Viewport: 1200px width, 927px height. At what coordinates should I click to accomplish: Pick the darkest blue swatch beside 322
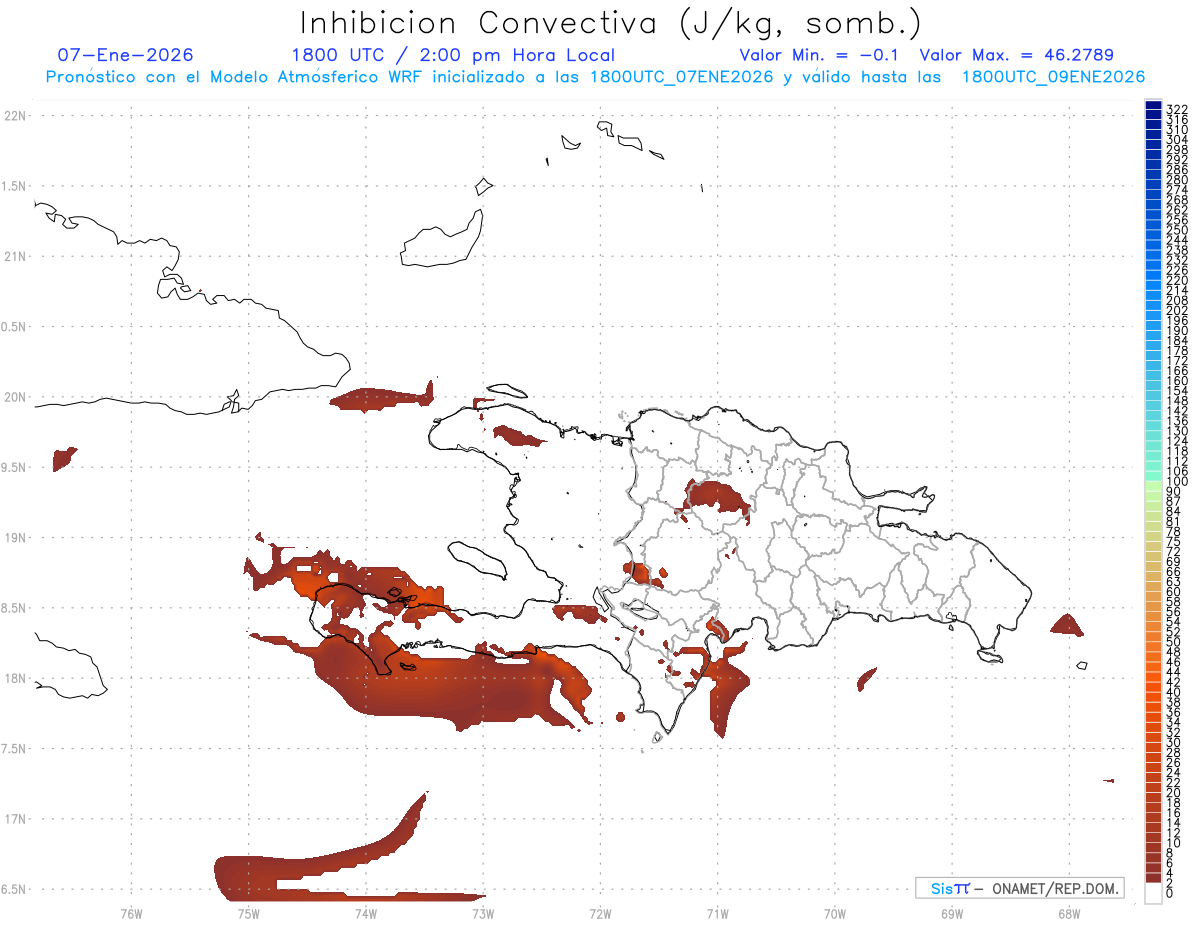tap(1153, 104)
